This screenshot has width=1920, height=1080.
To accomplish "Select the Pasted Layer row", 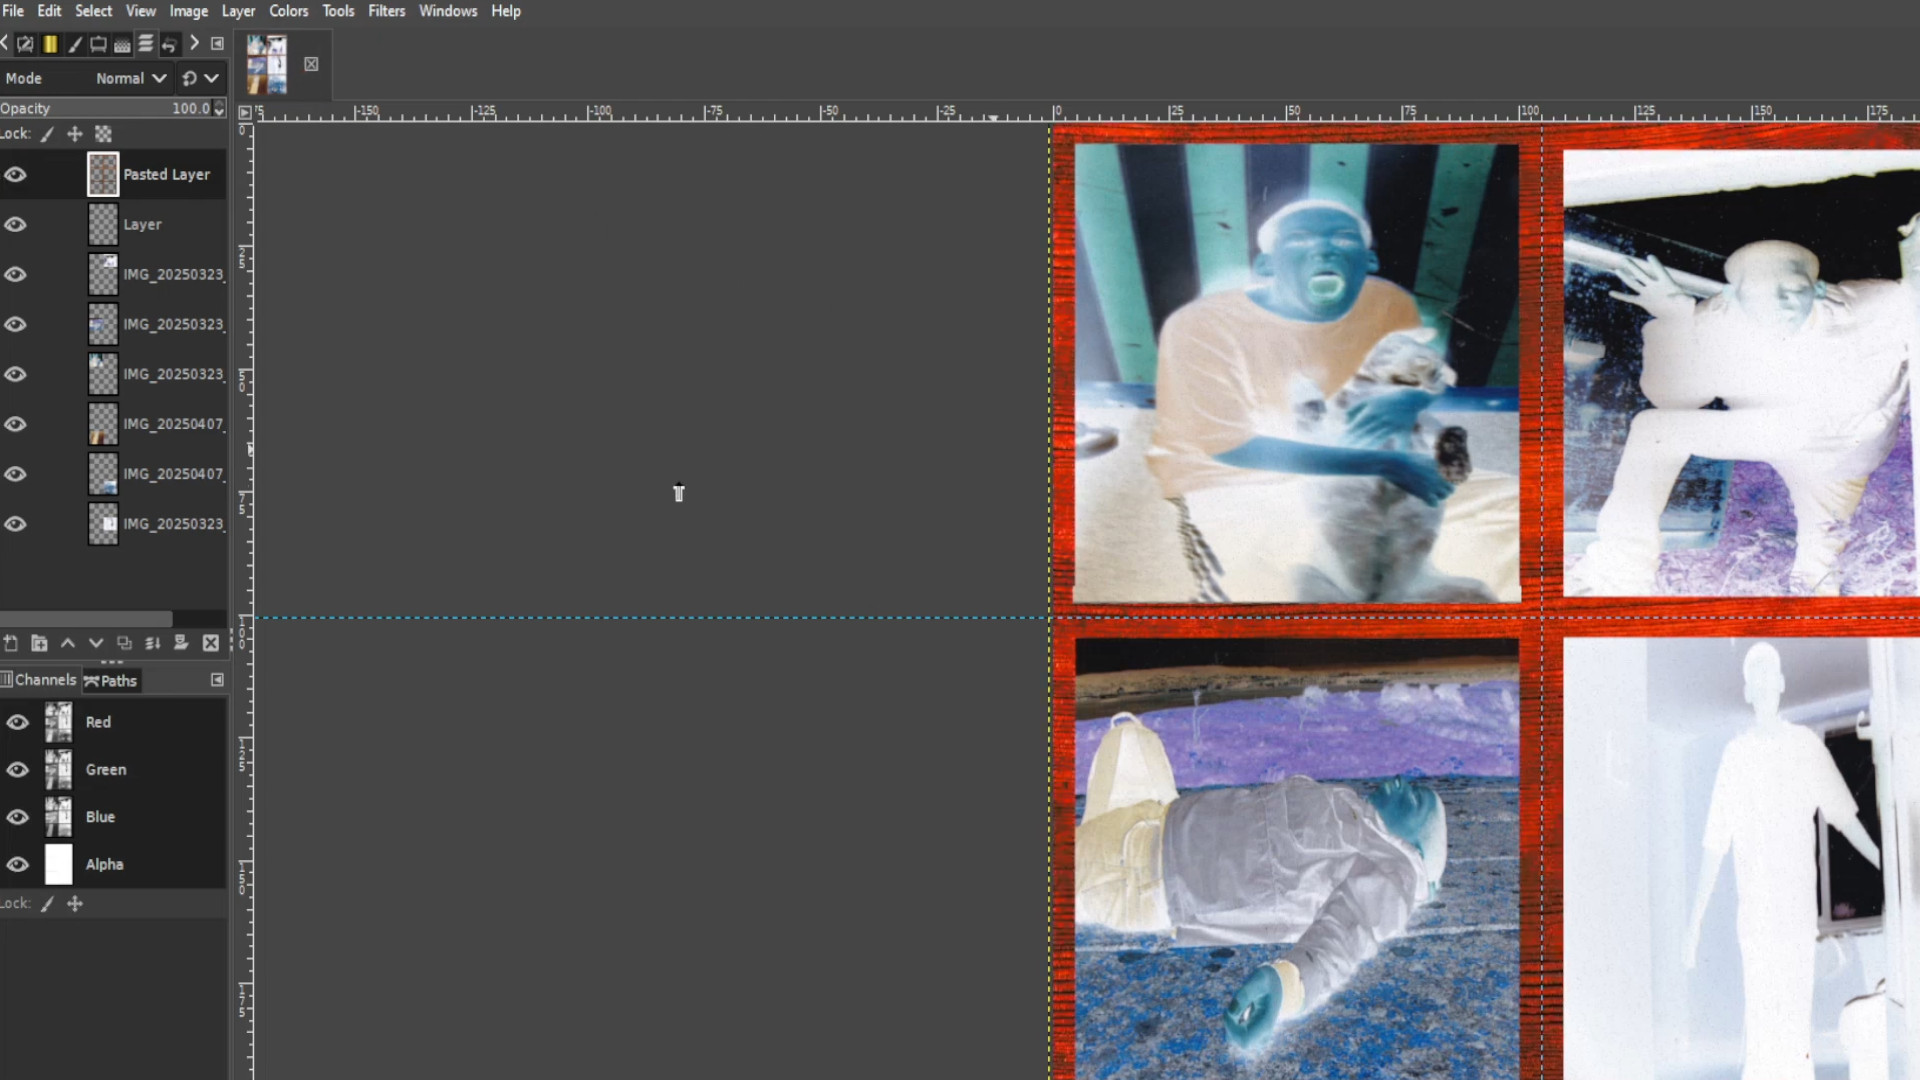I will pos(113,174).
